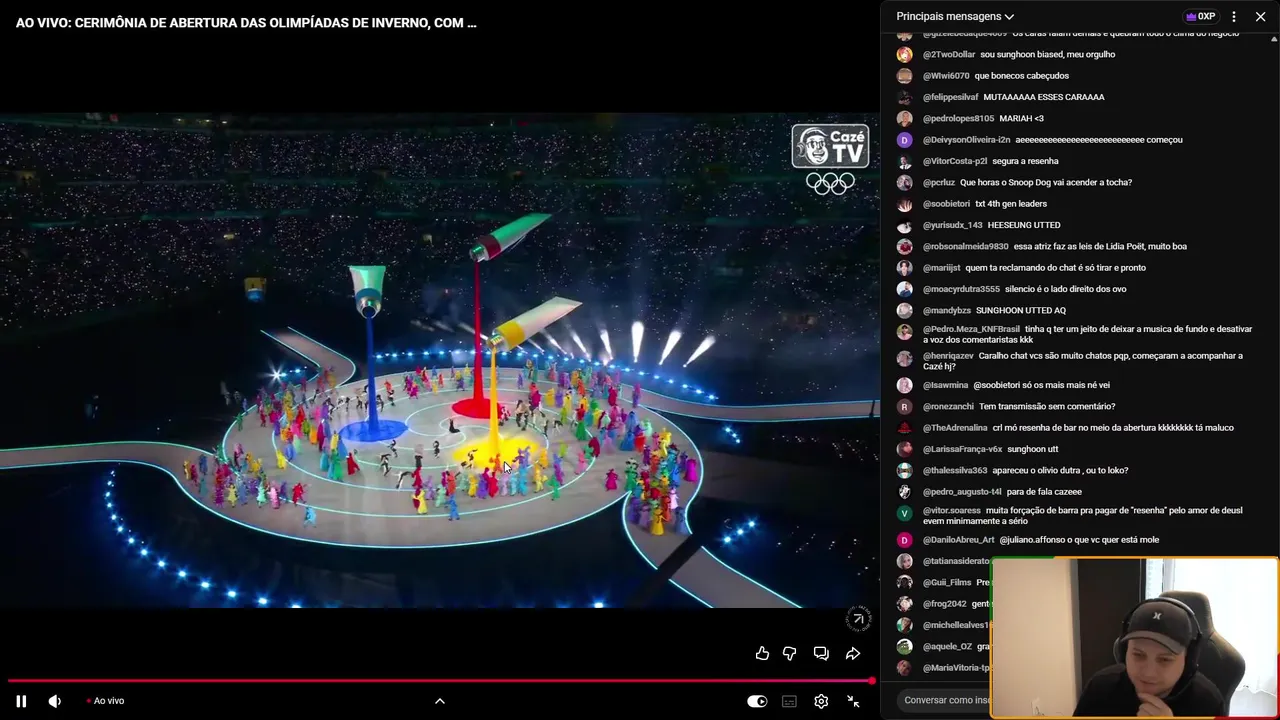Image resolution: width=1280 pixels, height=720 pixels.
Task: Open the circular arrow badge over video
Action: pyautogui.click(x=858, y=619)
